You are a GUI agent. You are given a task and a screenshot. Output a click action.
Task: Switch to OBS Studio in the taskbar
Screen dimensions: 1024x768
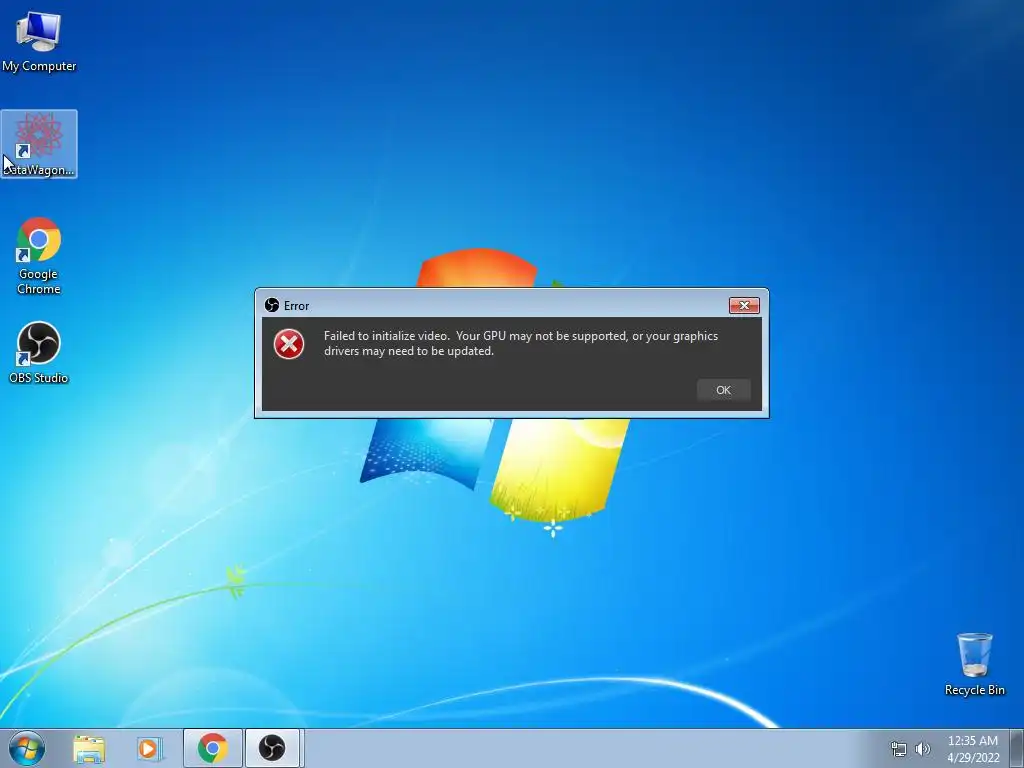[x=272, y=748]
